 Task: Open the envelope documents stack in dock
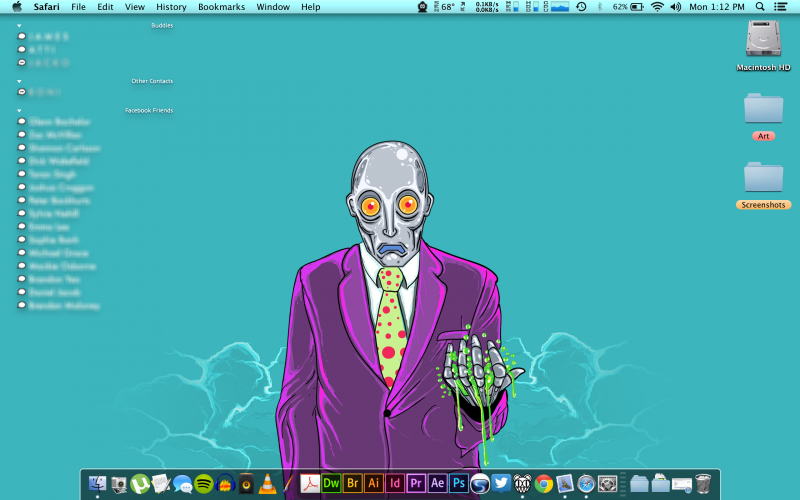tap(682, 484)
